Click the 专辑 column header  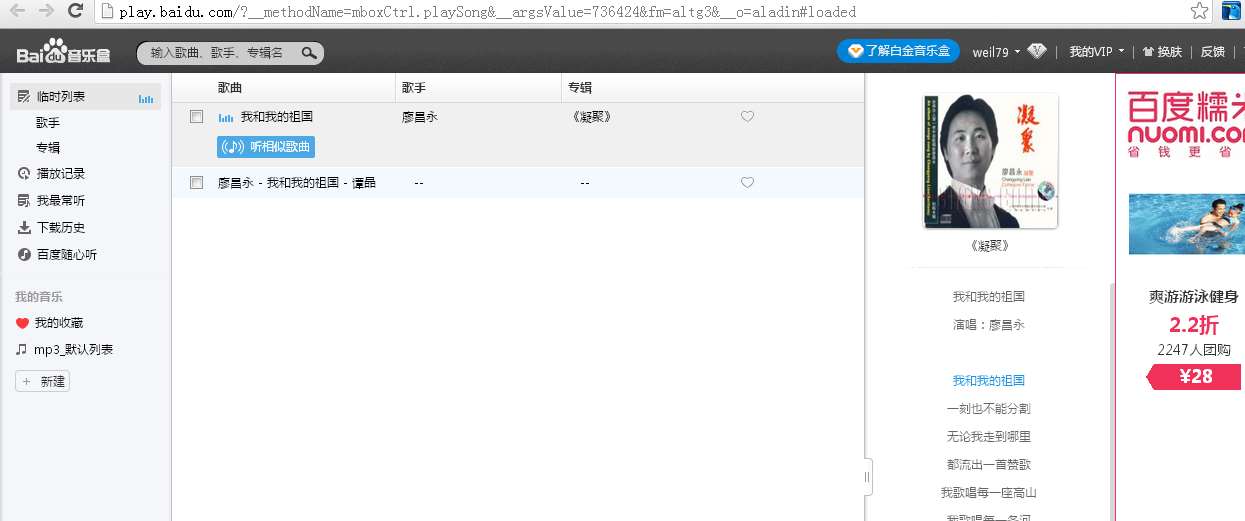580,88
